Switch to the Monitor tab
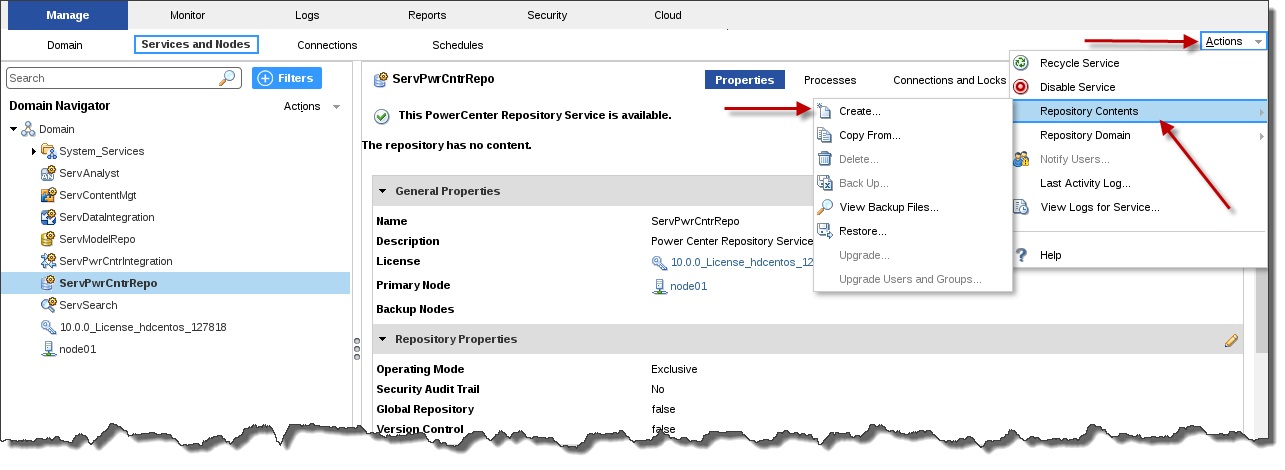Screen dimensions: 1285x470 coord(187,15)
